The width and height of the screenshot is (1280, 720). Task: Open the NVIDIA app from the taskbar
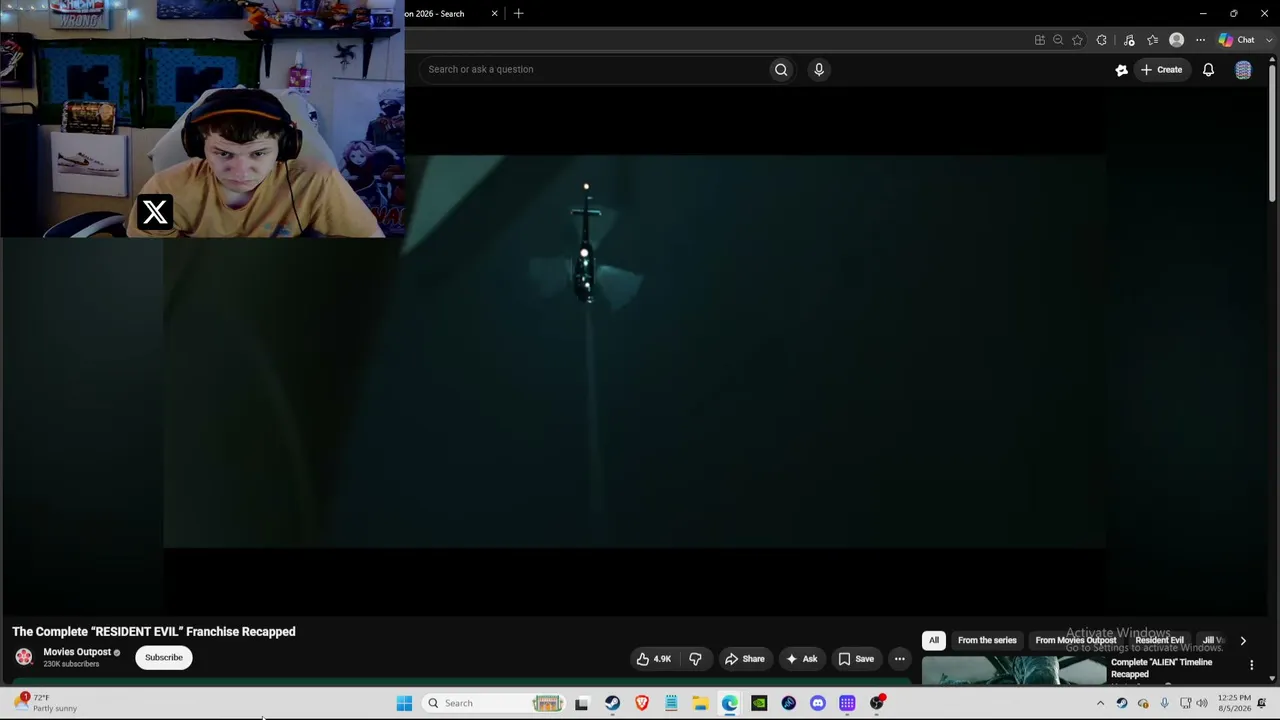[x=759, y=703]
